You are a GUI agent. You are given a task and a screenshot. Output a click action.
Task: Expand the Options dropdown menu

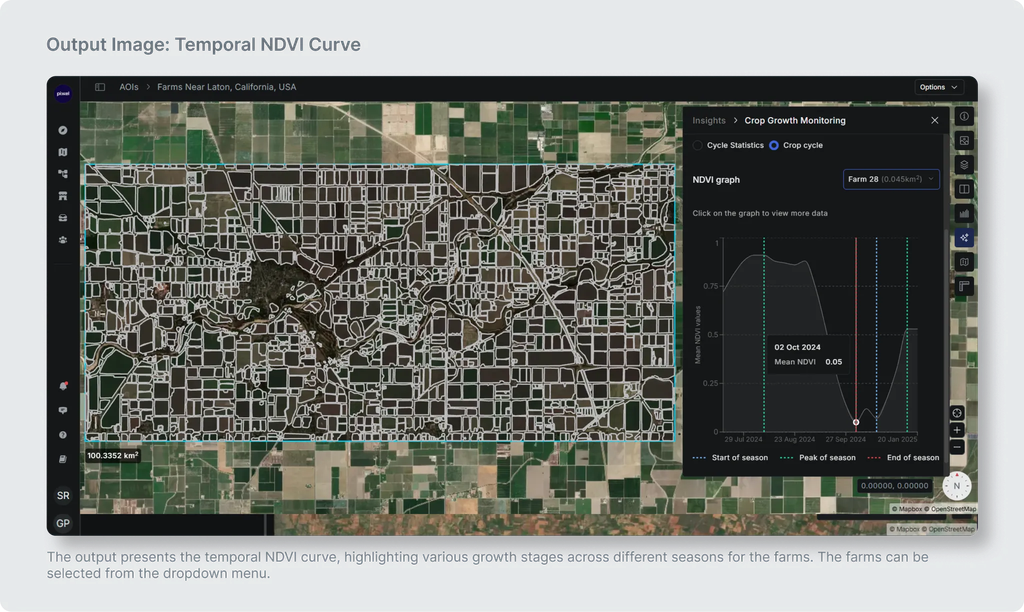938,87
